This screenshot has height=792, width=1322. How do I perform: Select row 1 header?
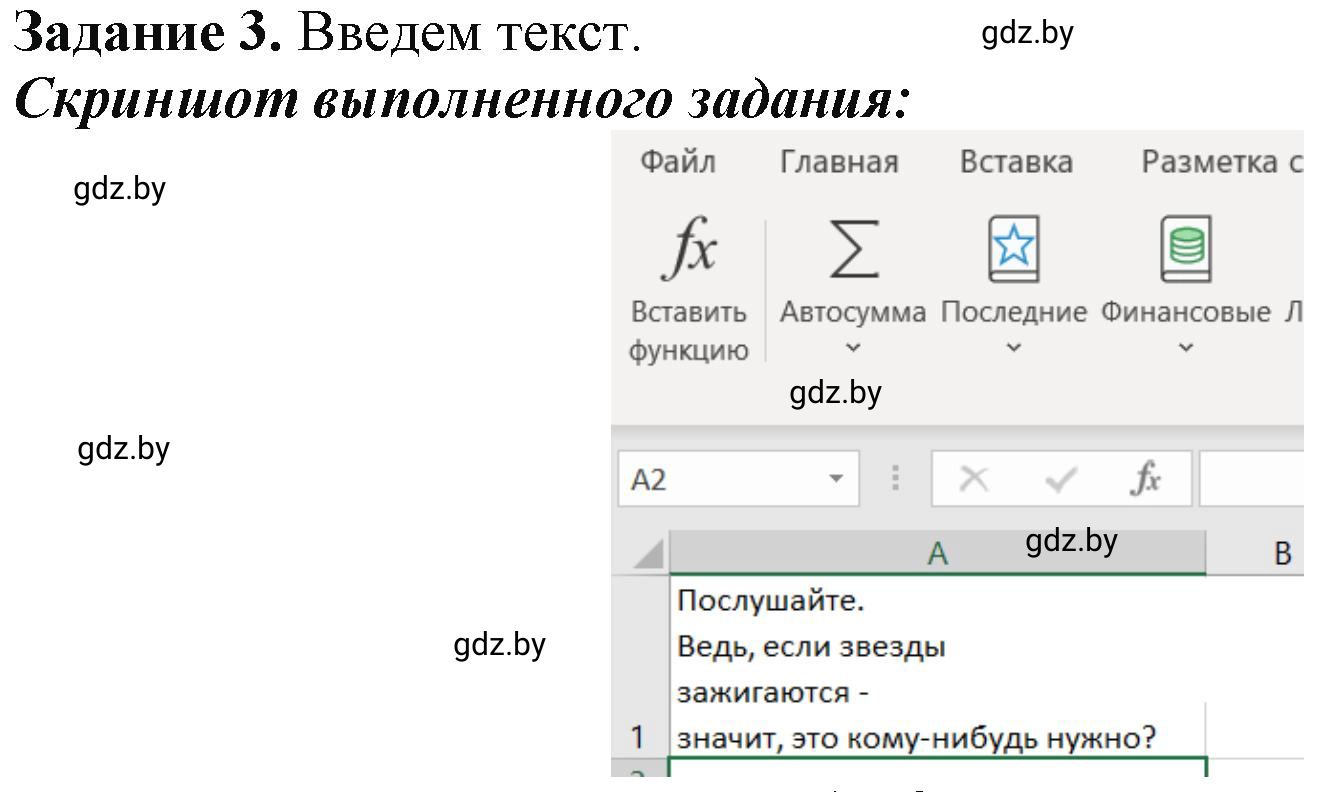click(x=639, y=667)
